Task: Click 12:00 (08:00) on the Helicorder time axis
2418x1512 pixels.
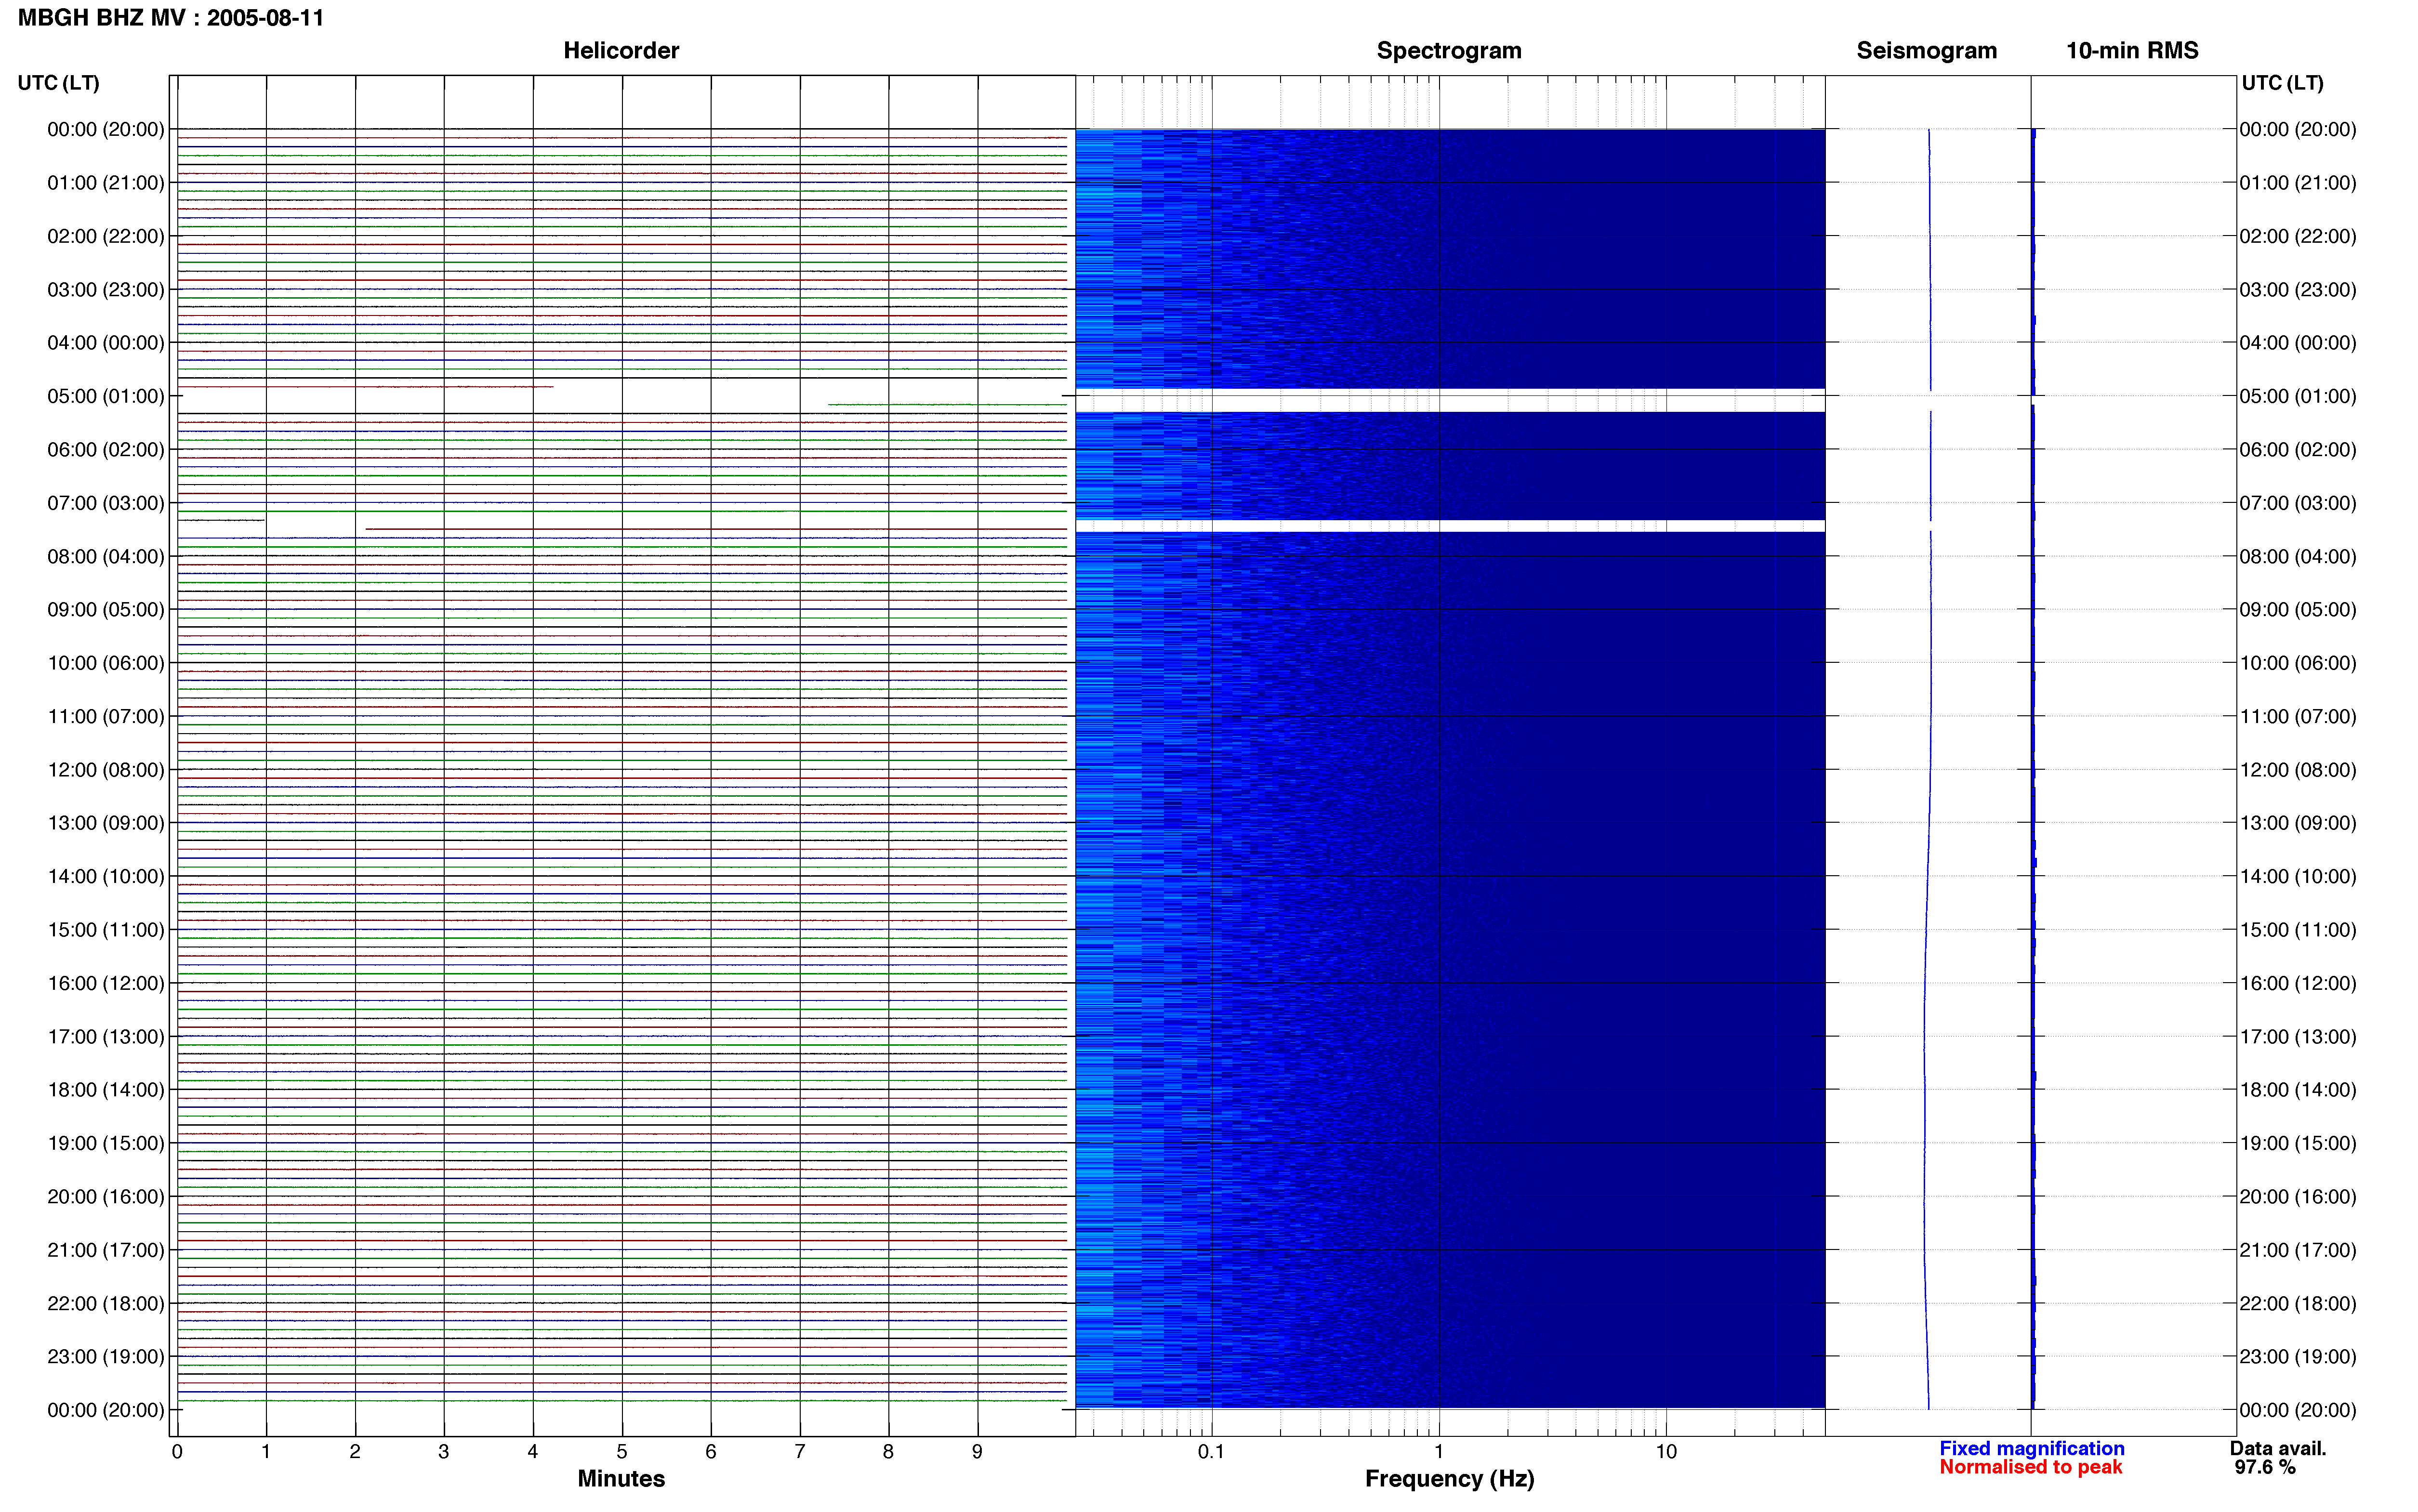Action: (106, 770)
